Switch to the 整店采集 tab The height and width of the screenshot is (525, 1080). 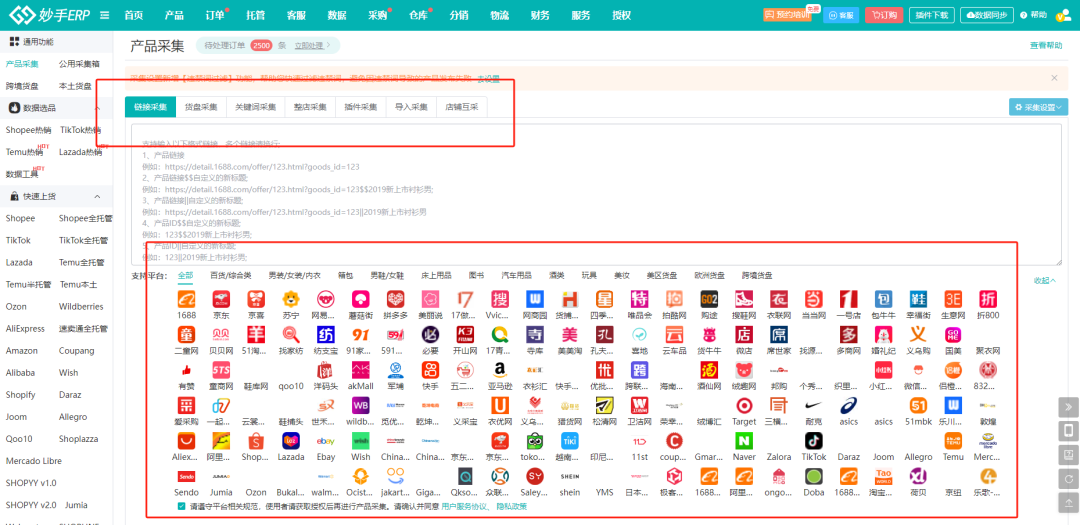310,107
